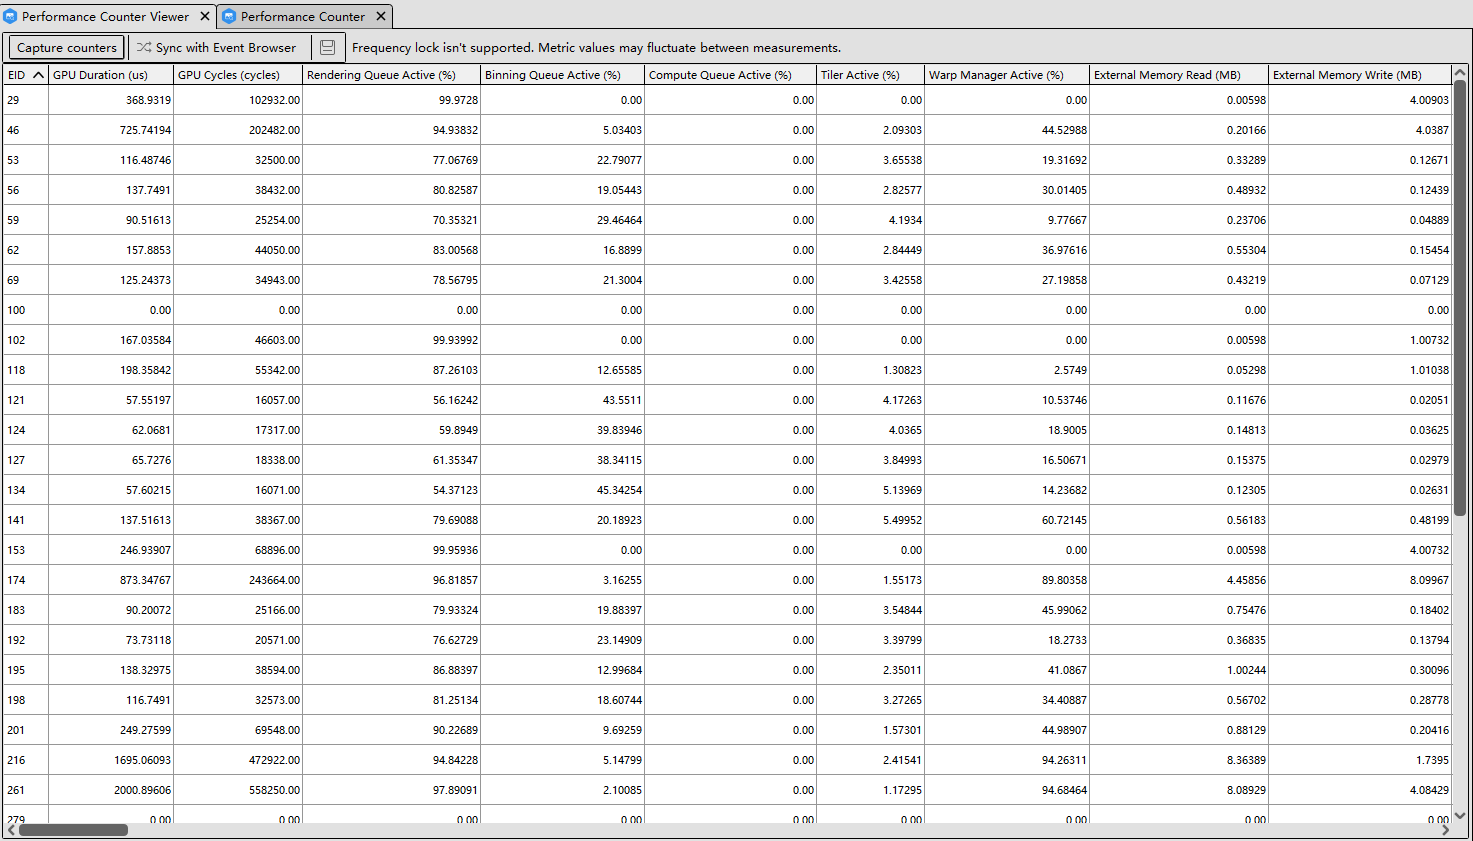This screenshot has width=1473, height=841.
Task: Click the frequency lock warning message
Action: (x=596, y=47)
